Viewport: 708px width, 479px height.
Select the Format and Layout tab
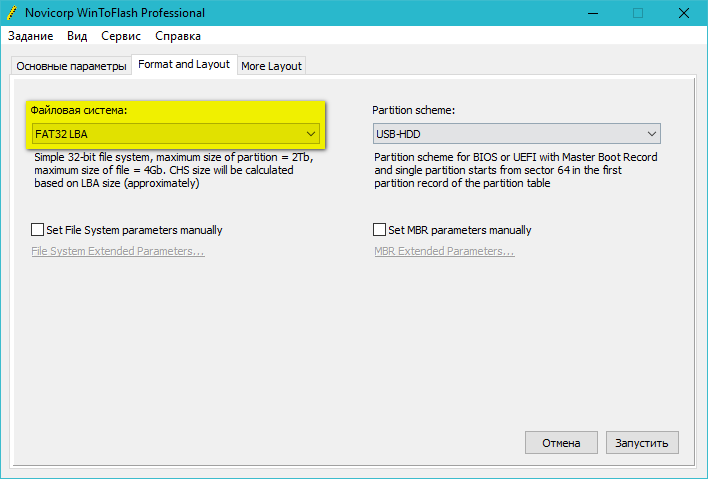click(184, 65)
